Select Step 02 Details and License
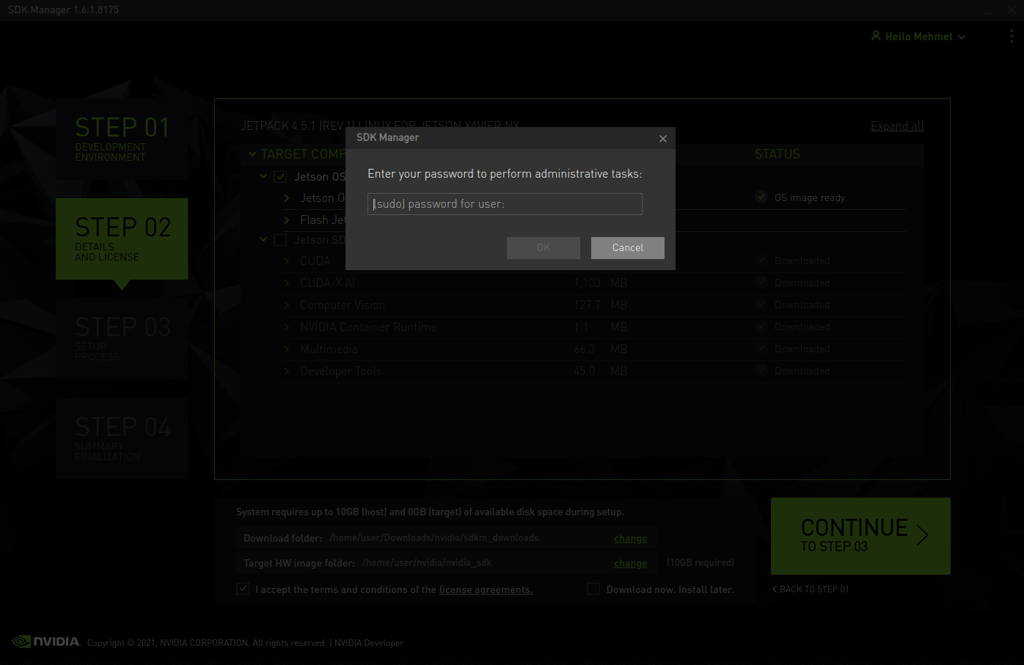This screenshot has height=665, width=1024. coord(122,238)
